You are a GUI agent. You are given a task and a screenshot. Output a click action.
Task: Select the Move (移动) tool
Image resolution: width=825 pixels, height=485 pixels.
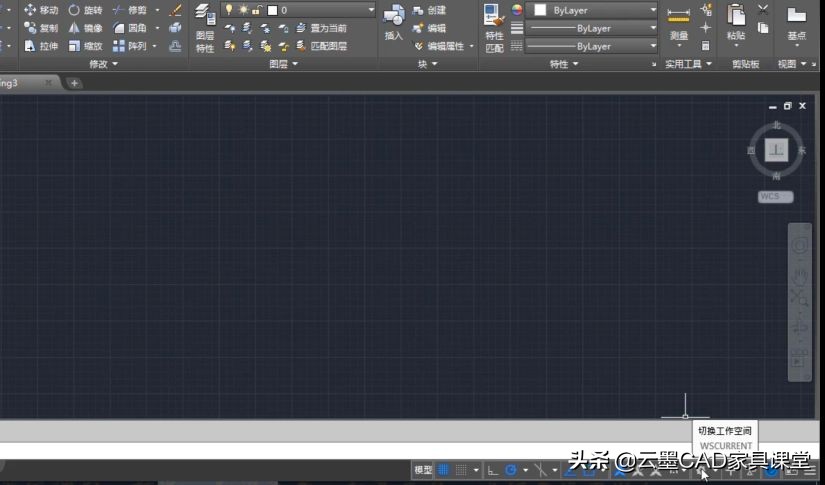40,10
